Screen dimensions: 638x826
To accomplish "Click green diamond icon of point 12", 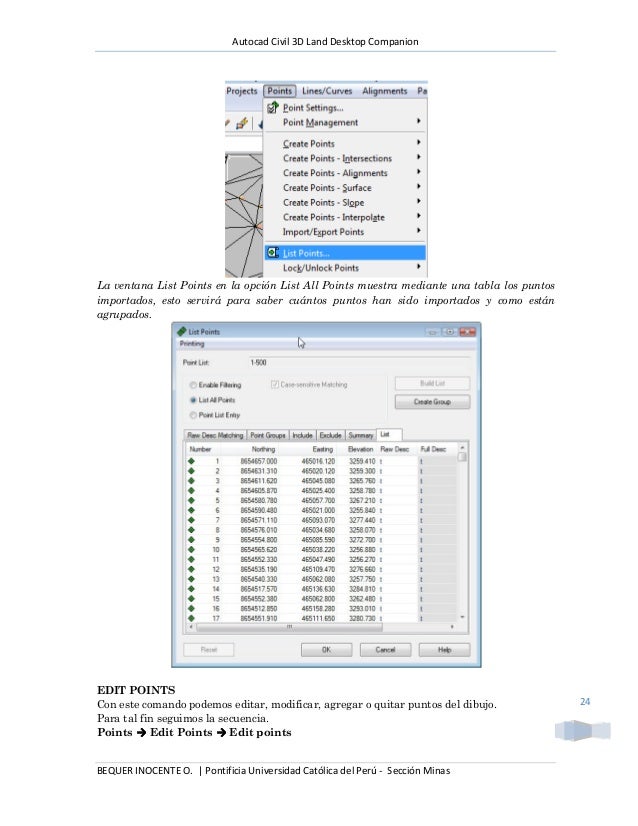I will click(x=191, y=569).
